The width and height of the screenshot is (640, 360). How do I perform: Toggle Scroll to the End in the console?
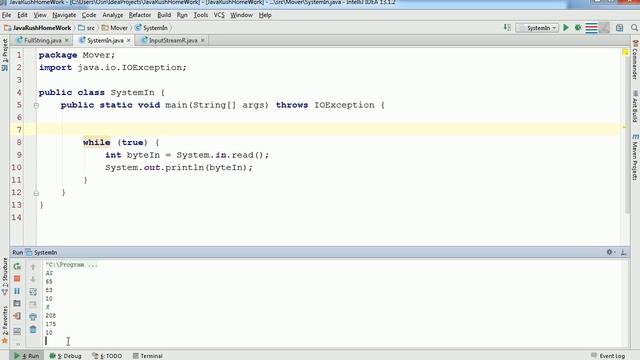point(33,304)
